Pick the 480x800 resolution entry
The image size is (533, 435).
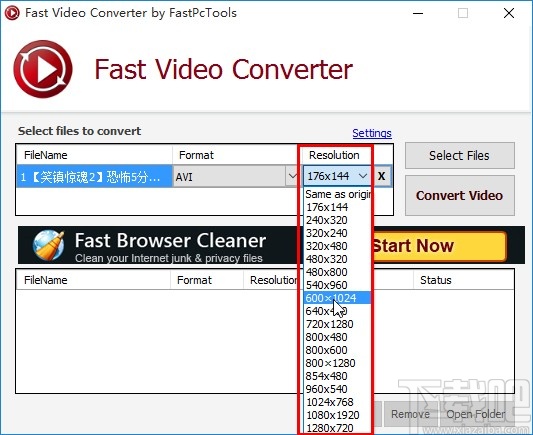coord(337,272)
